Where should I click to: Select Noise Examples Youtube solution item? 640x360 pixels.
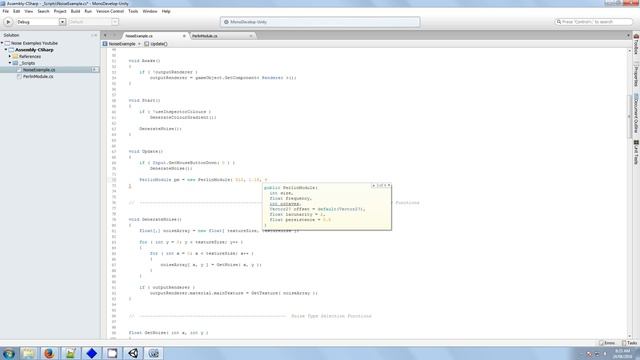pyautogui.click(x=34, y=43)
